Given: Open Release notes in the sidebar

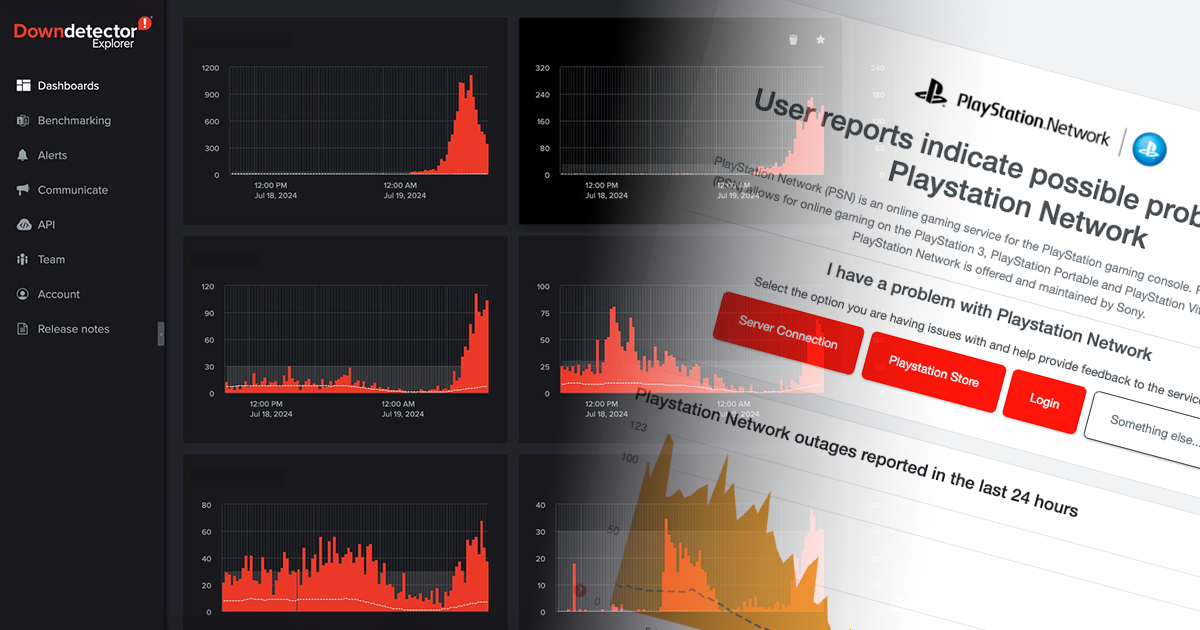Looking at the screenshot, I should 73,329.
